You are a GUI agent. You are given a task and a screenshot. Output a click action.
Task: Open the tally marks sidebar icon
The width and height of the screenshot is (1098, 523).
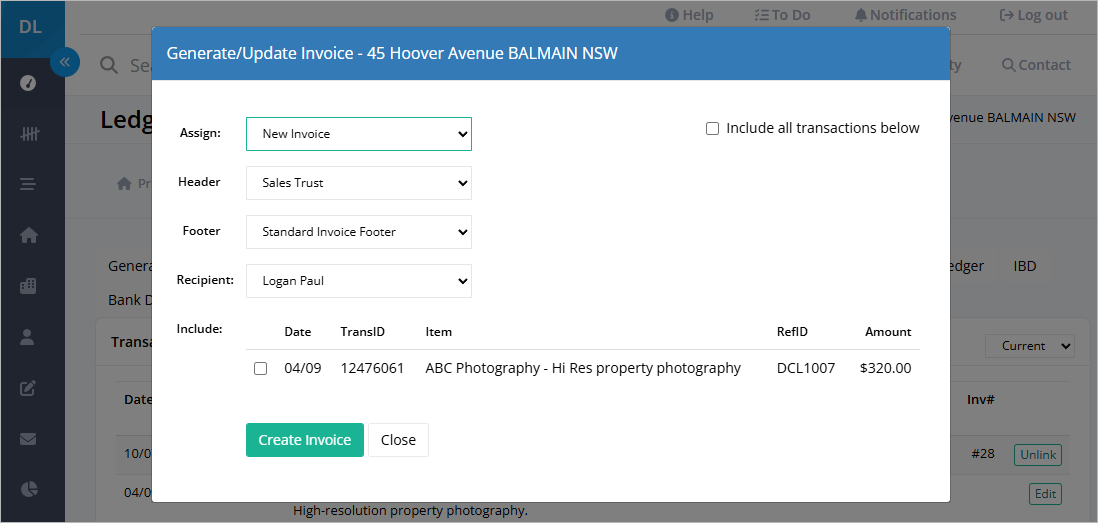[x=28, y=134]
